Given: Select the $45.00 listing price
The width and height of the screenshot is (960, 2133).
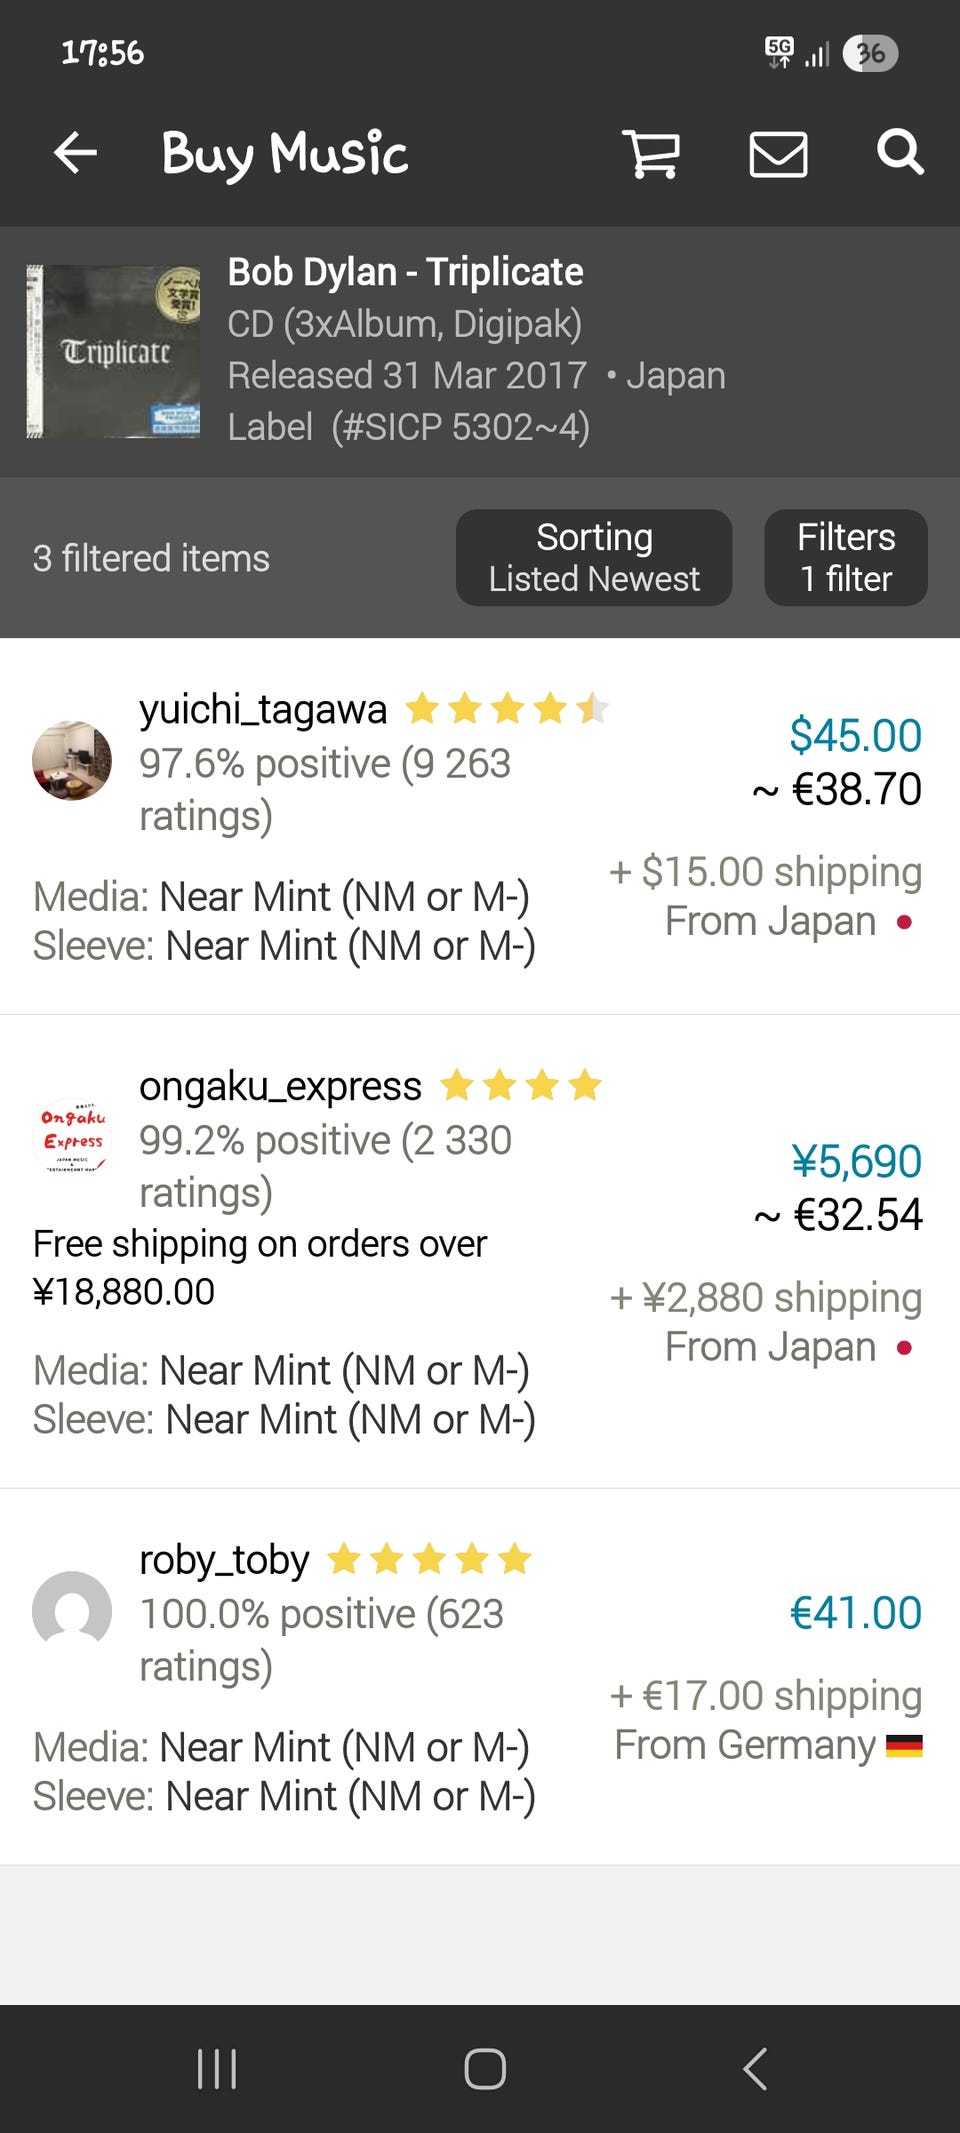Looking at the screenshot, I should click(x=855, y=735).
